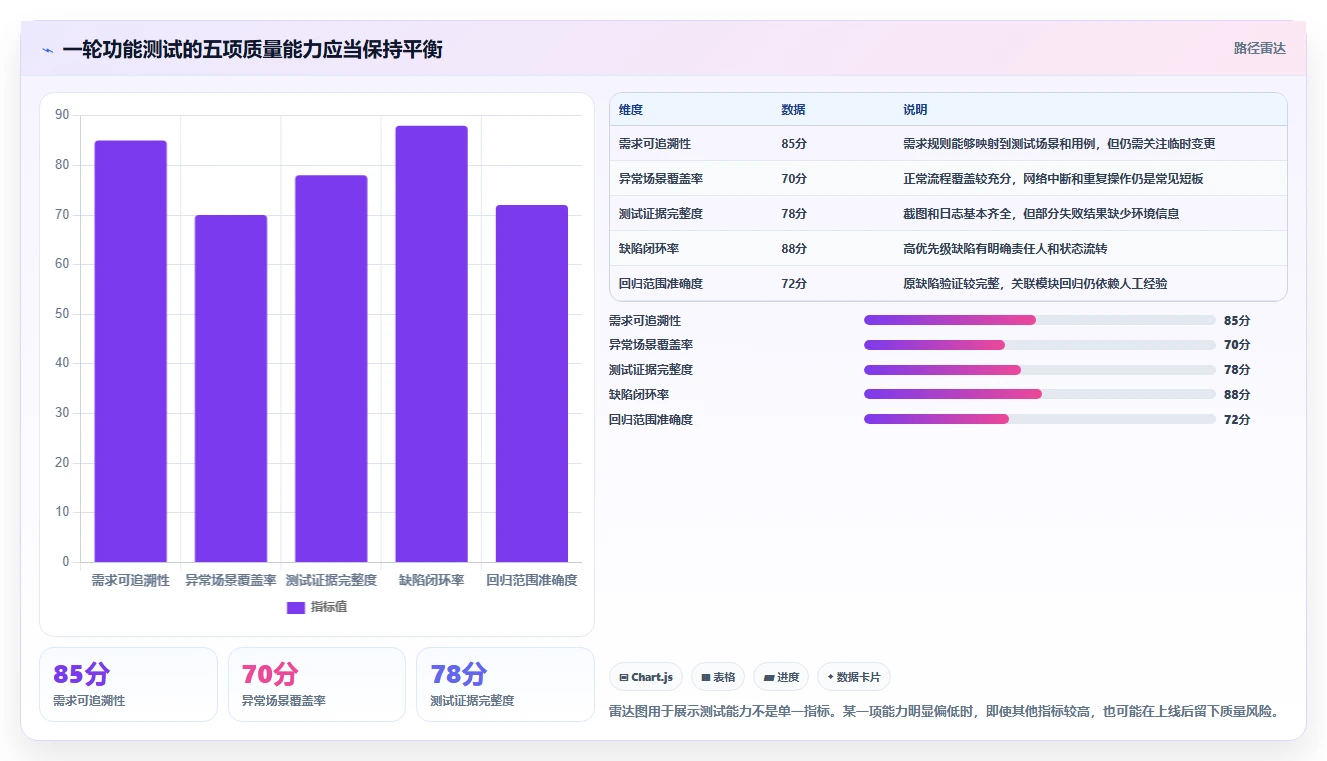Click the Chart.js tag chip
The width and height of the screenshot is (1327, 761).
coord(646,677)
